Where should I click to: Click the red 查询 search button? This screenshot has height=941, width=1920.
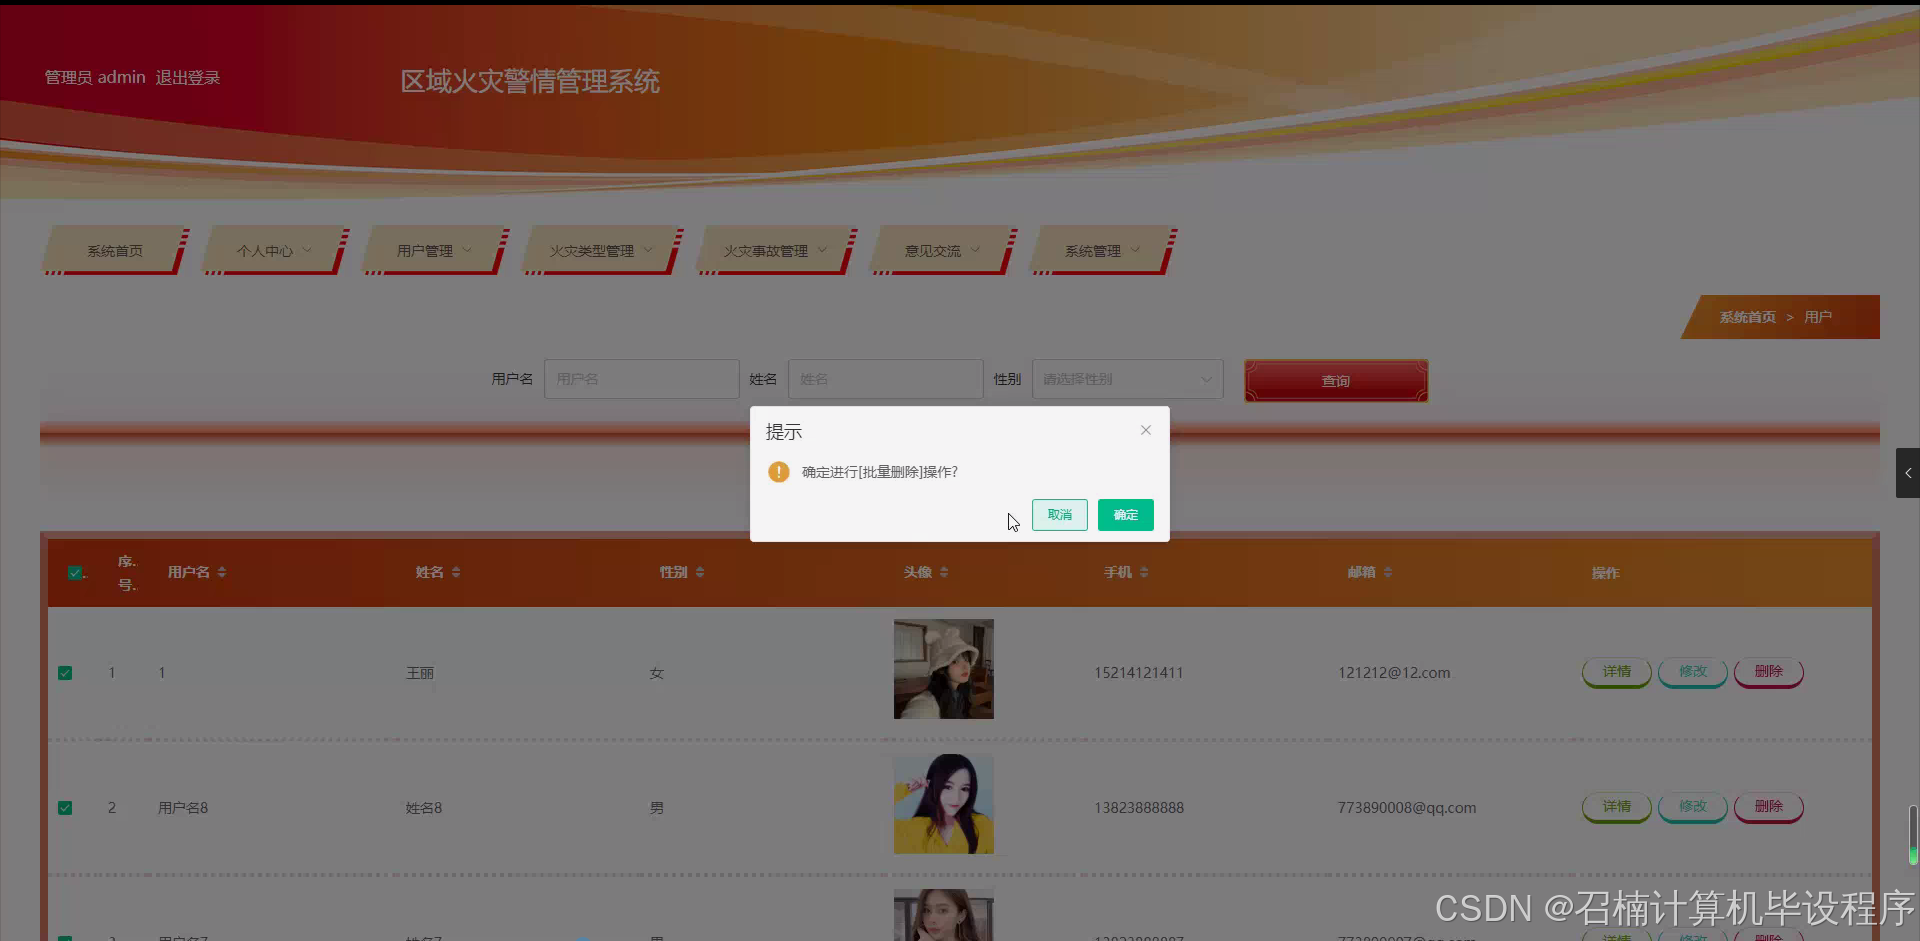click(x=1336, y=381)
